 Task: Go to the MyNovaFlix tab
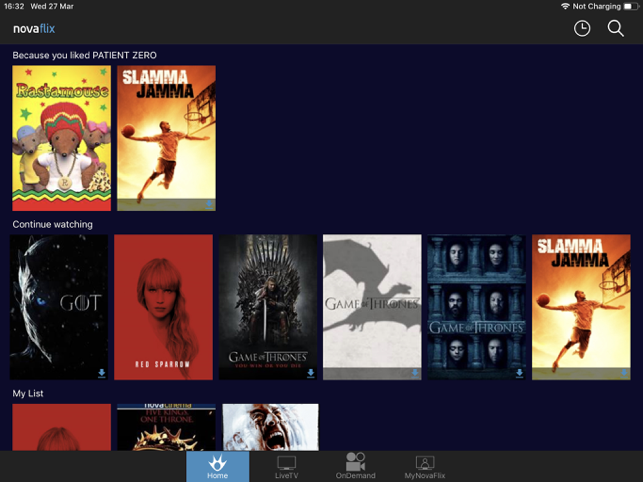pyautogui.click(x=424, y=466)
